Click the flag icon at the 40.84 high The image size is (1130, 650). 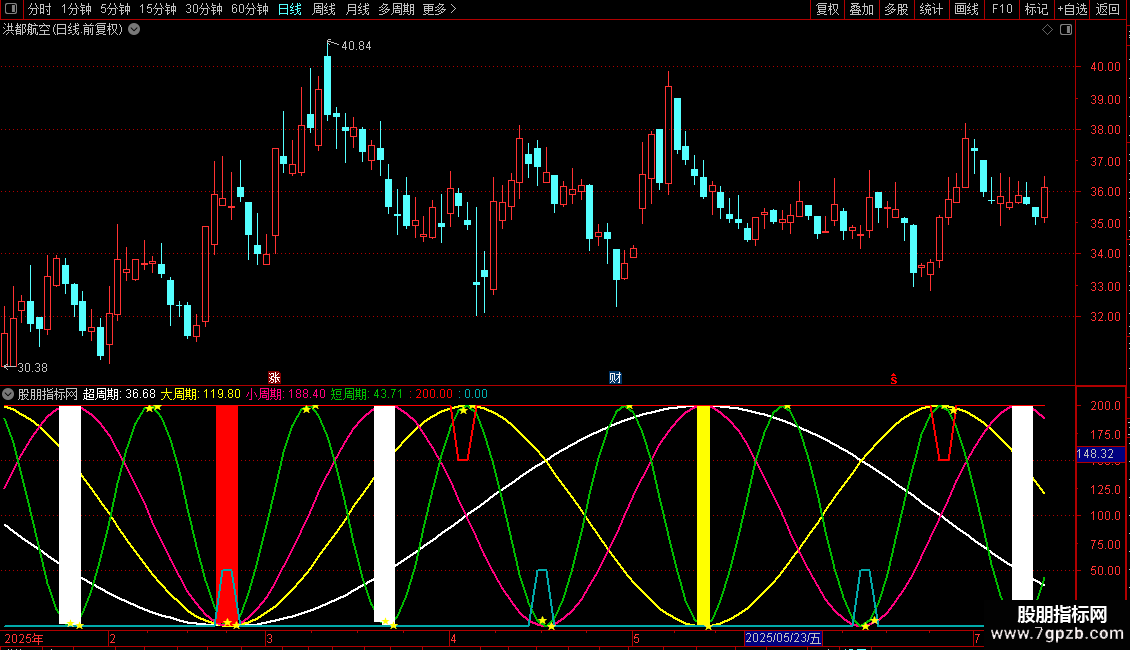332,42
